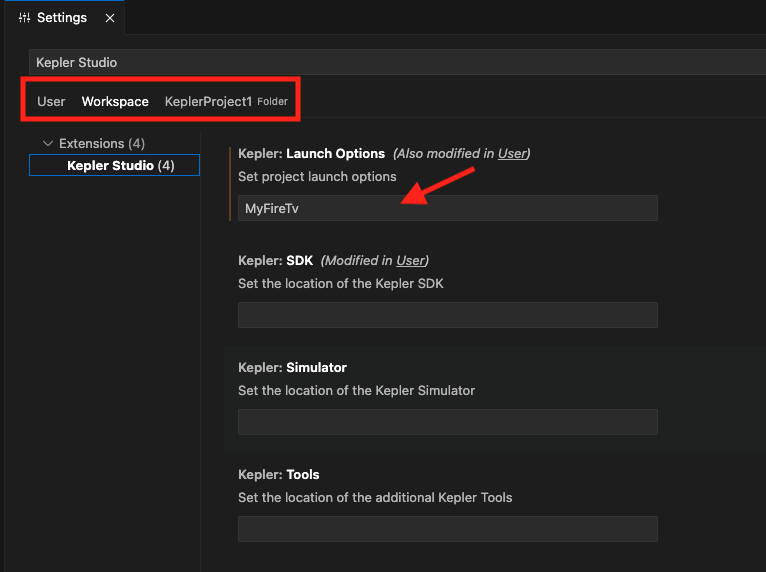Switch to the Workspace settings scope
The image size is (766, 572).
tap(115, 101)
